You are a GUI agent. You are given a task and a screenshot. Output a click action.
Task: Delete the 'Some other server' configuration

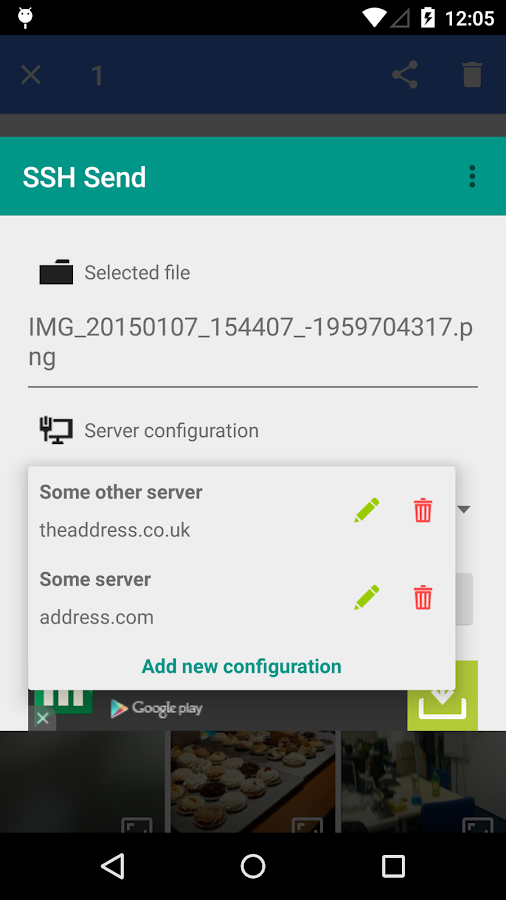point(423,510)
